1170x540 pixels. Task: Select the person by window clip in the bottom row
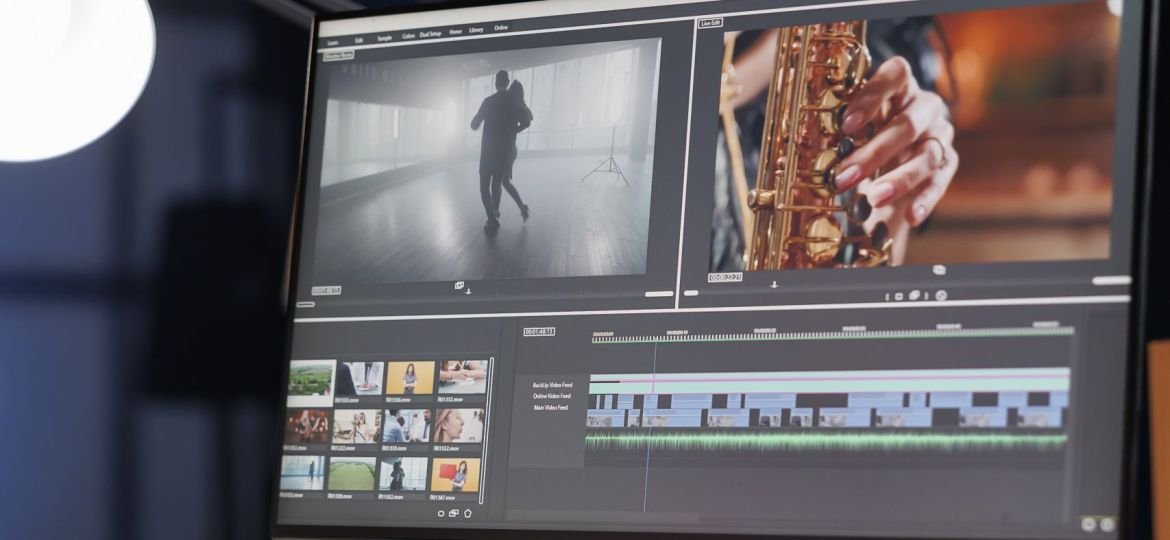pyautogui.click(x=303, y=474)
